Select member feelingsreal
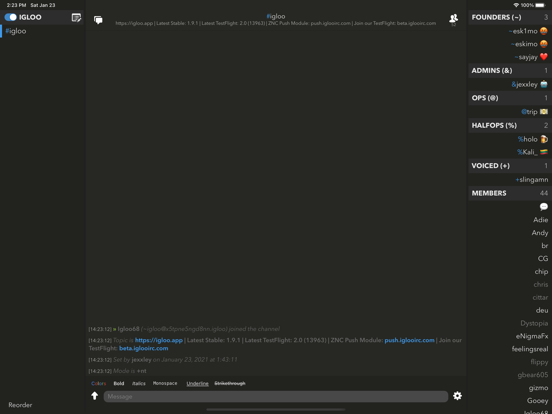The image size is (552, 414). (x=530, y=349)
